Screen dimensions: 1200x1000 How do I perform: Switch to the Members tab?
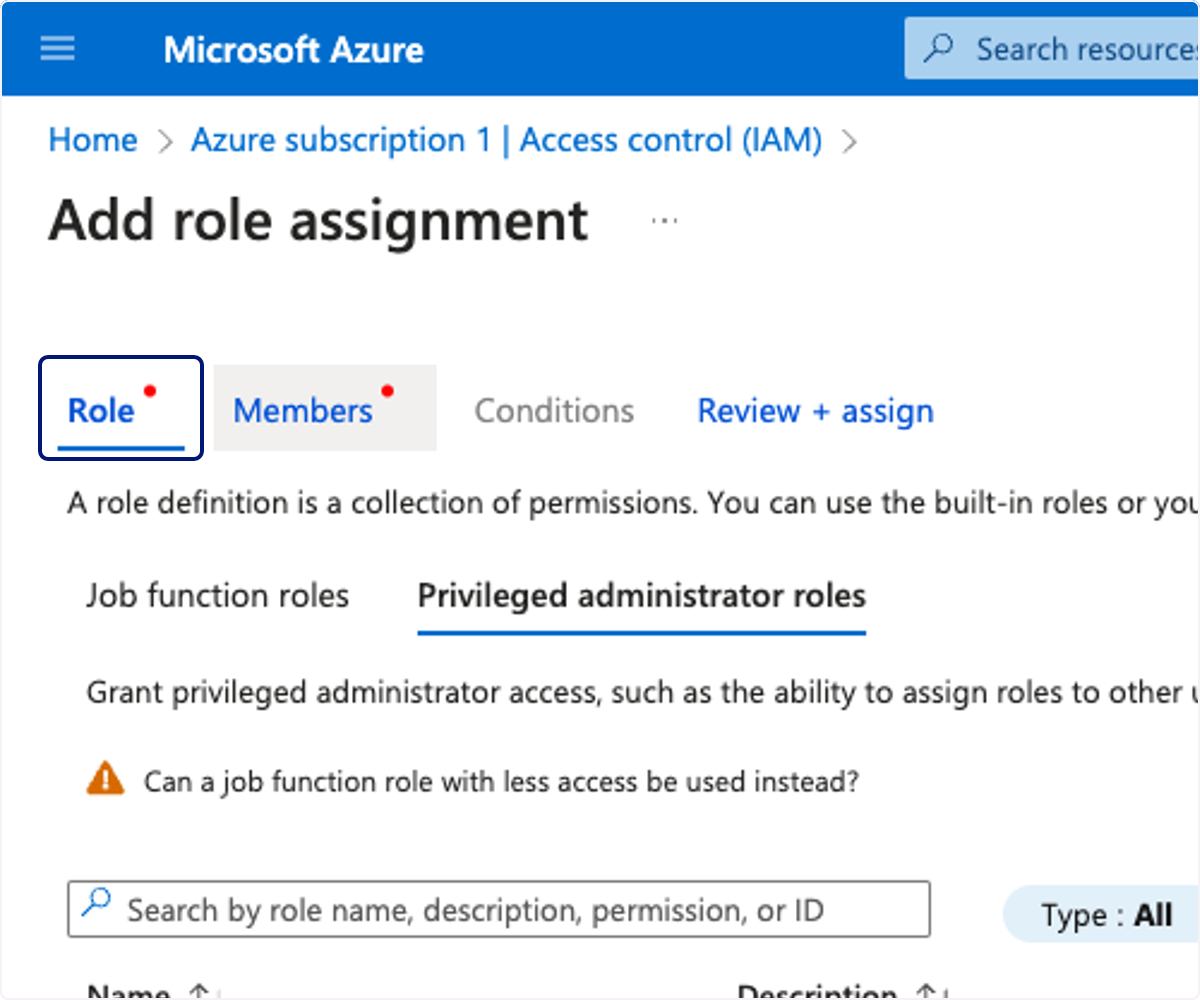click(325, 408)
